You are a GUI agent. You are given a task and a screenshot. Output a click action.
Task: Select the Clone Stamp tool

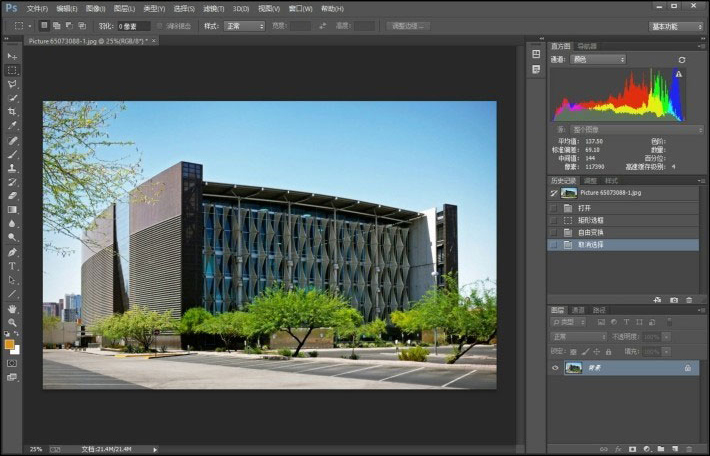12,168
